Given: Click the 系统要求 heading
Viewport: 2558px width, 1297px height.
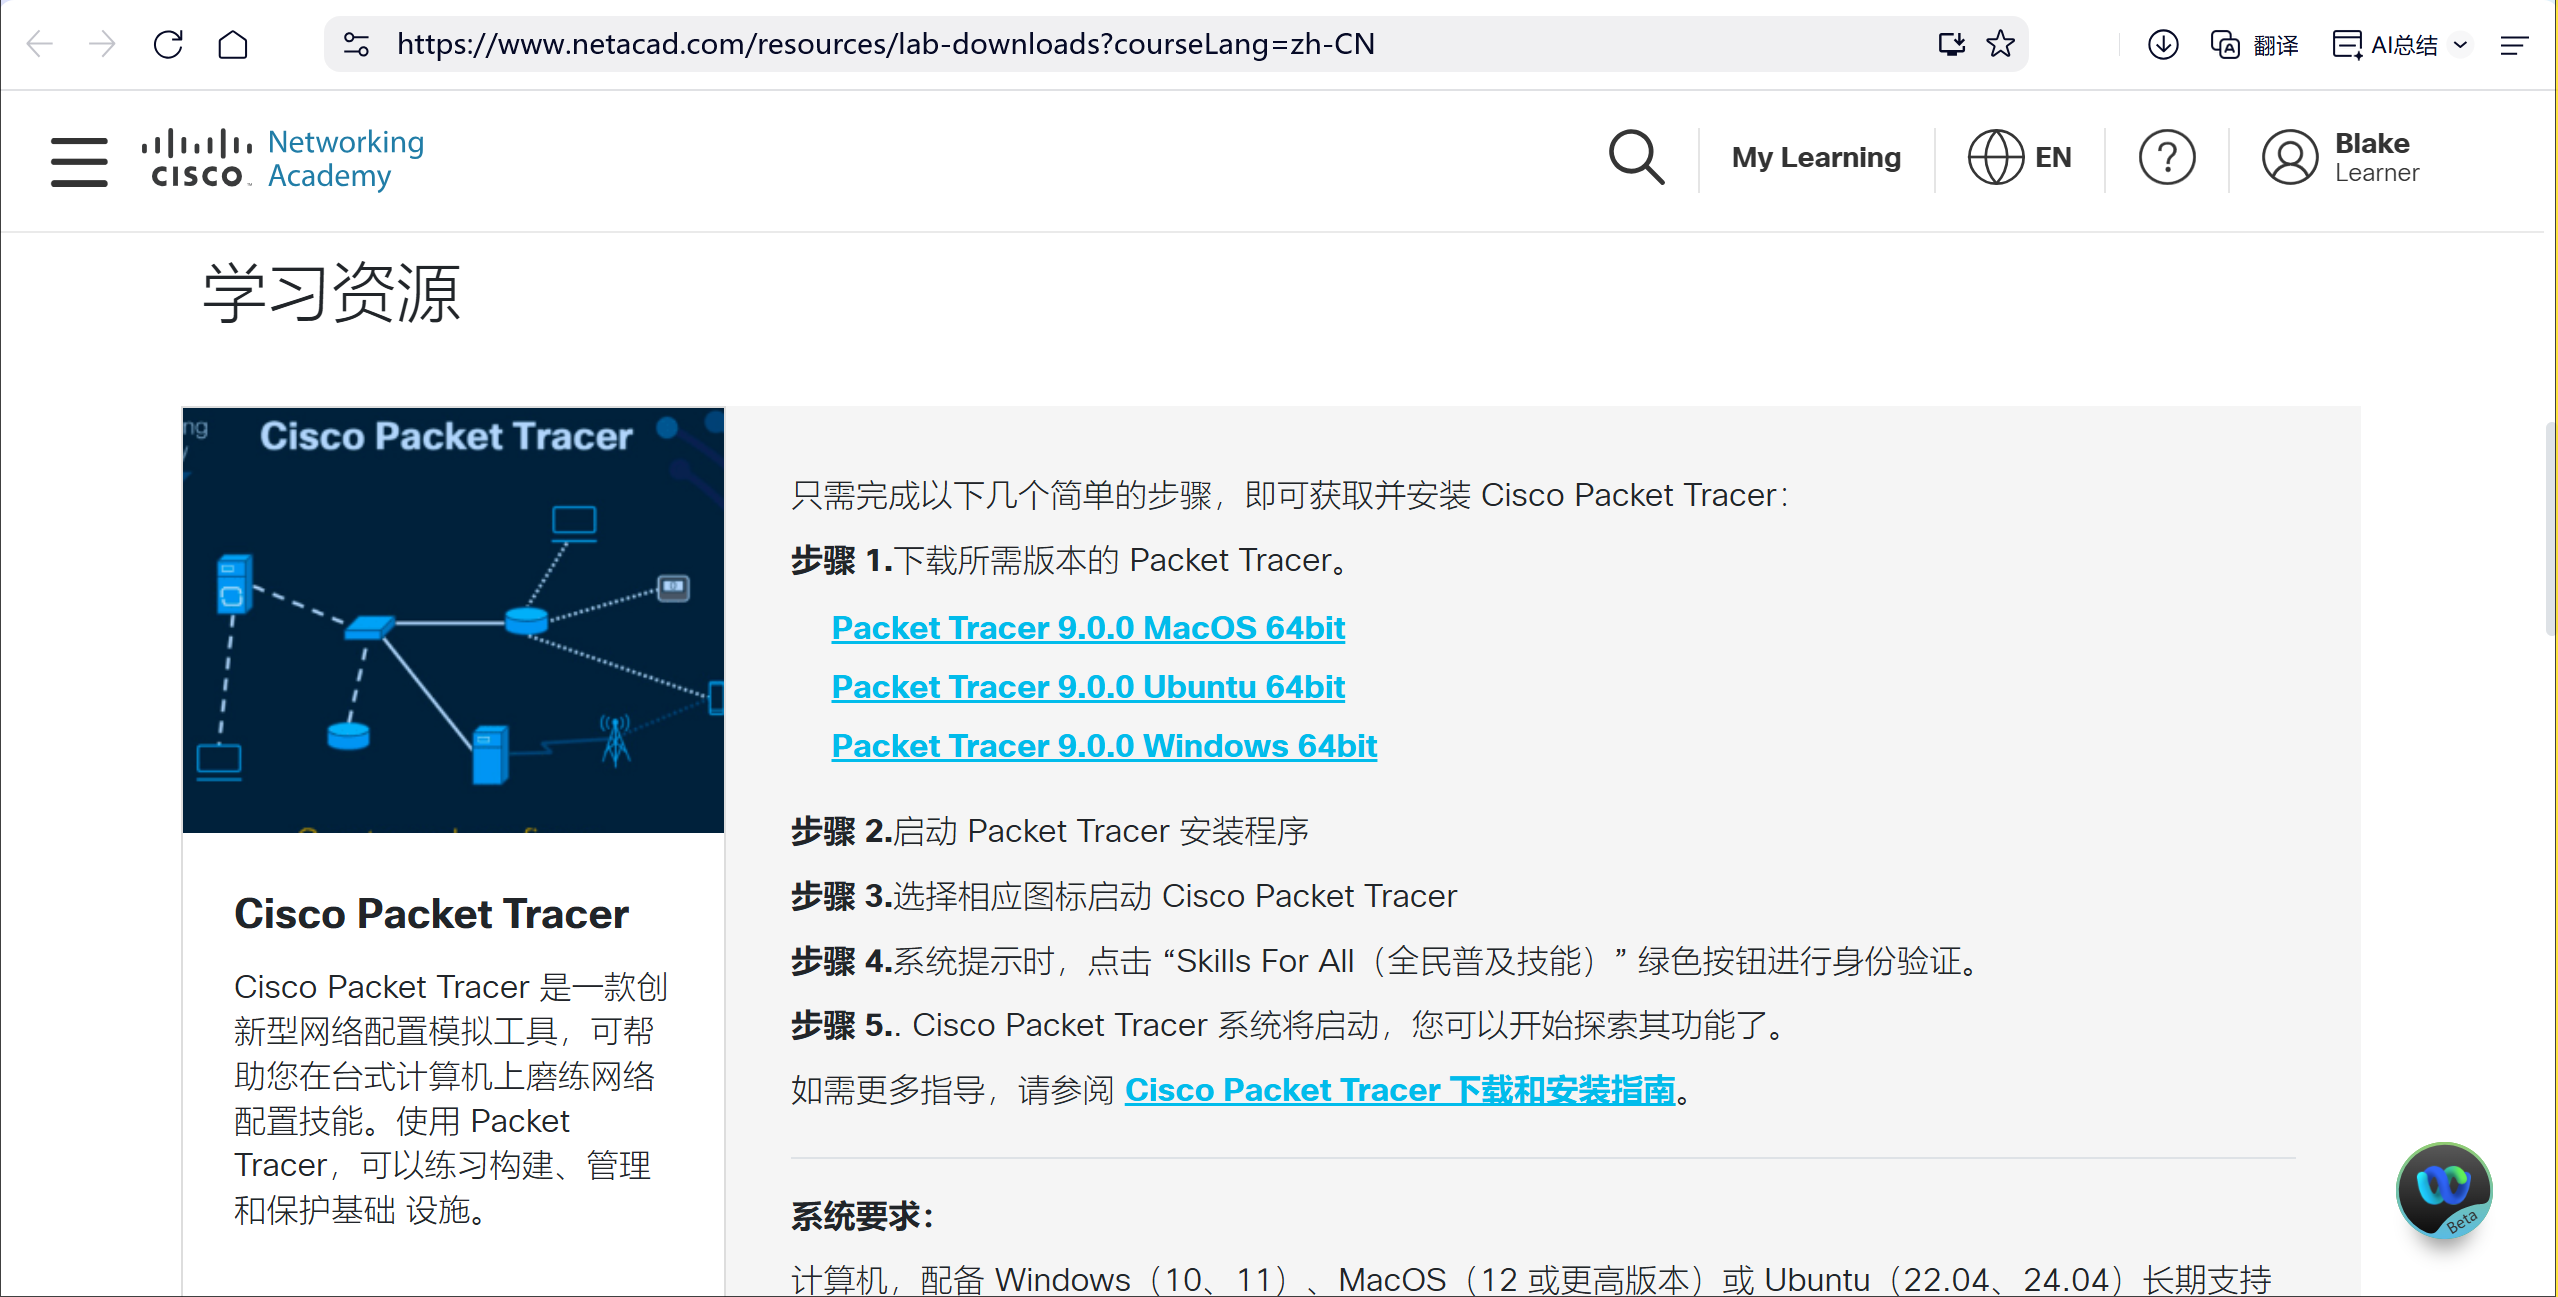Looking at the screenshot, I should (862, 1217).
